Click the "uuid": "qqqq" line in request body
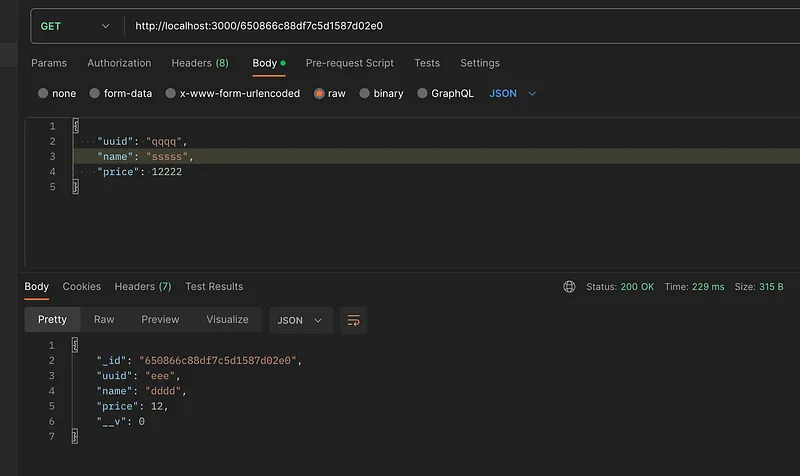The width and height of the screenshot is (800, 476). coord(142,141)
